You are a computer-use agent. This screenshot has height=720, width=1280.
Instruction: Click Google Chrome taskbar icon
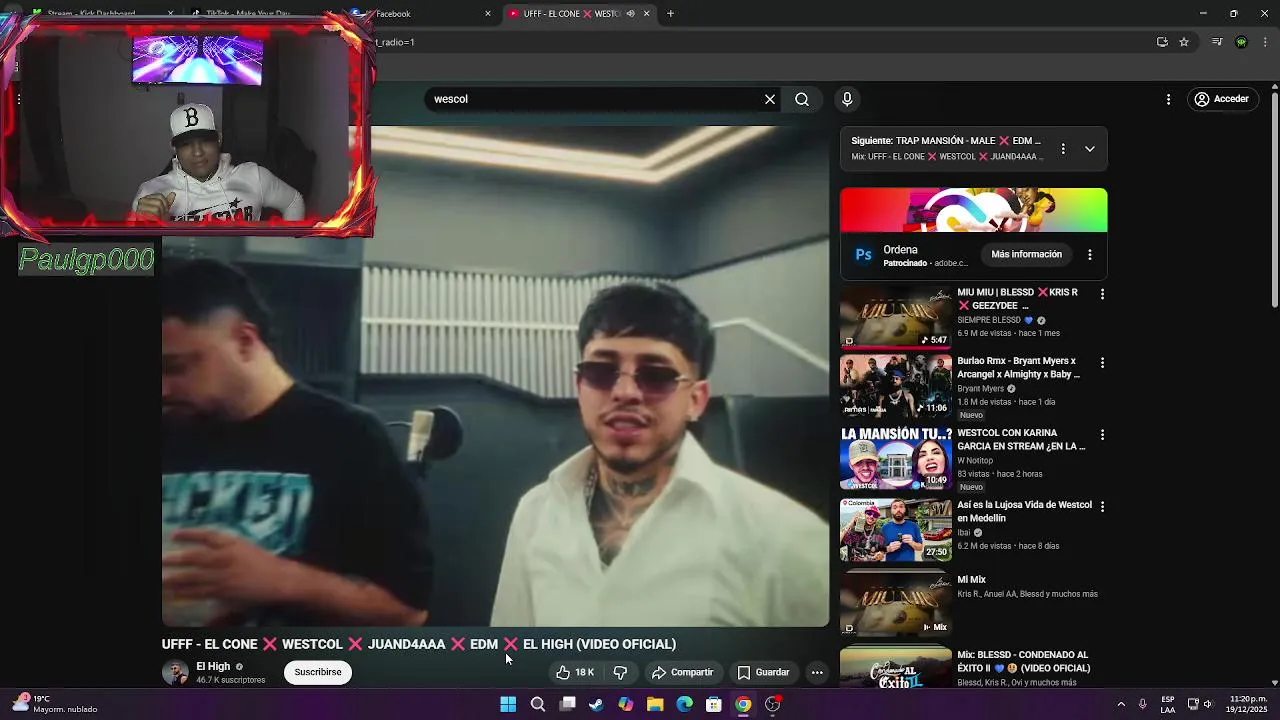743,705
